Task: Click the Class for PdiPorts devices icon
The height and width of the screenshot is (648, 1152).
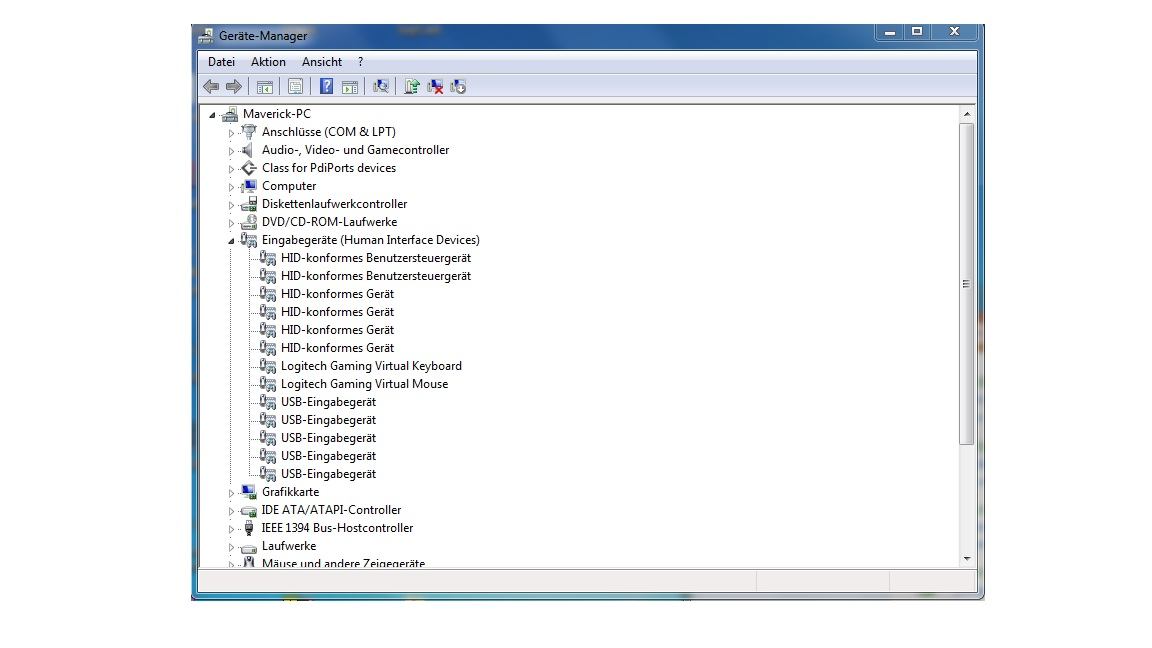Action: [x=249, y=168]
